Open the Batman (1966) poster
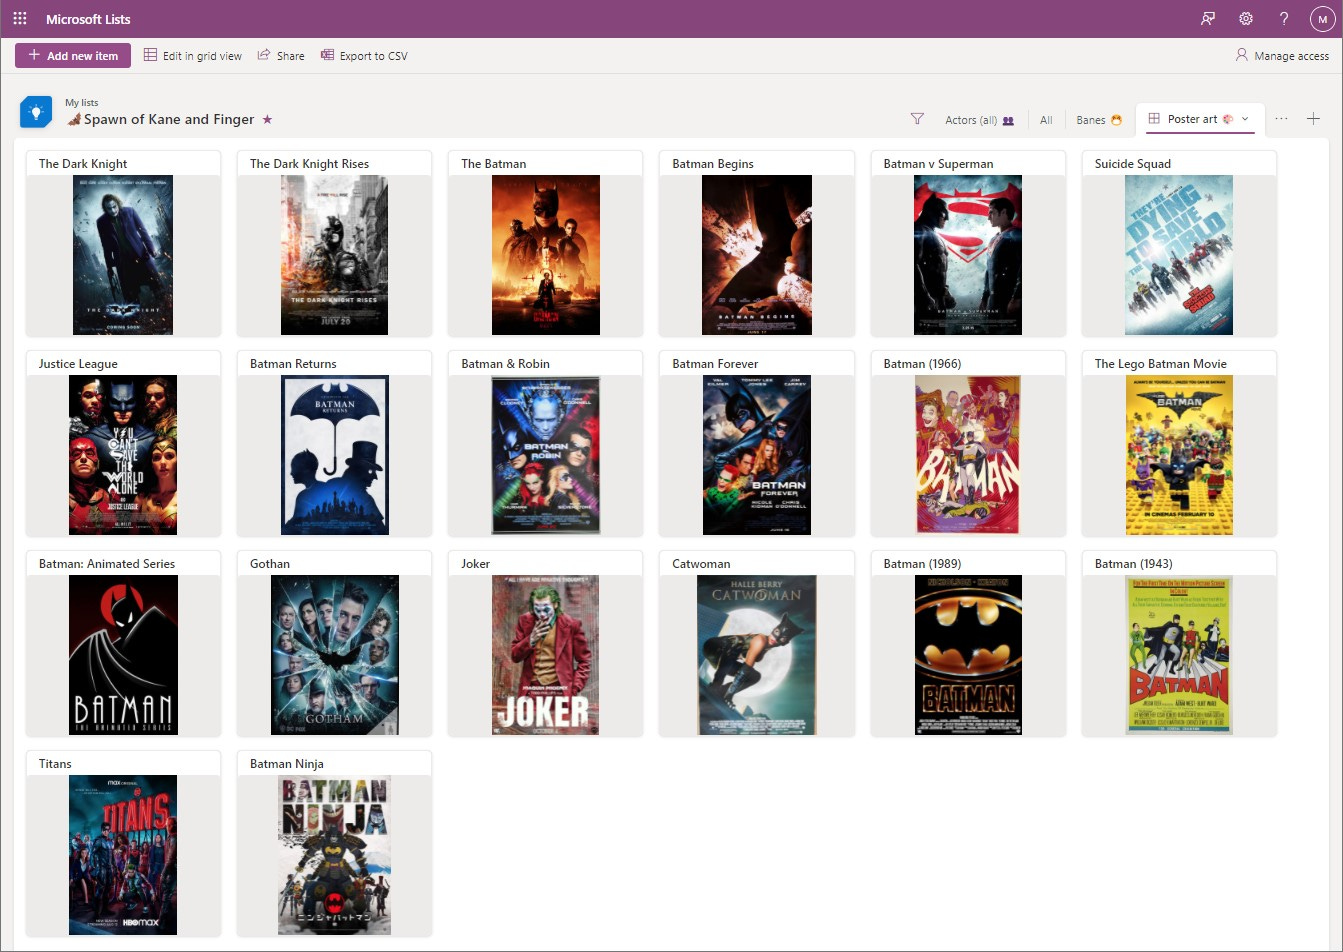The height and width of the screenshot is (952, 1343). [968, 455]
